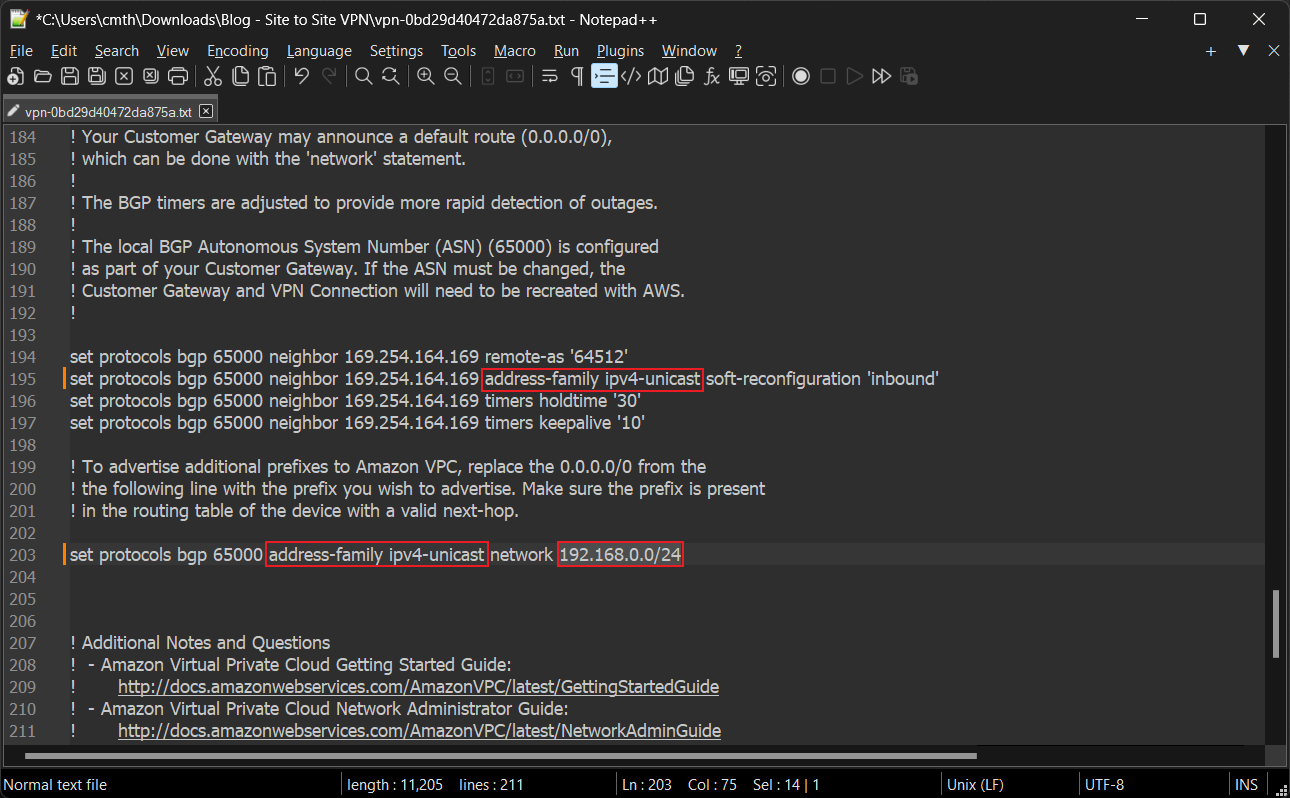1290x798 pixels.
Task: Toggle Show All Characters
Action: click(576, 76)
